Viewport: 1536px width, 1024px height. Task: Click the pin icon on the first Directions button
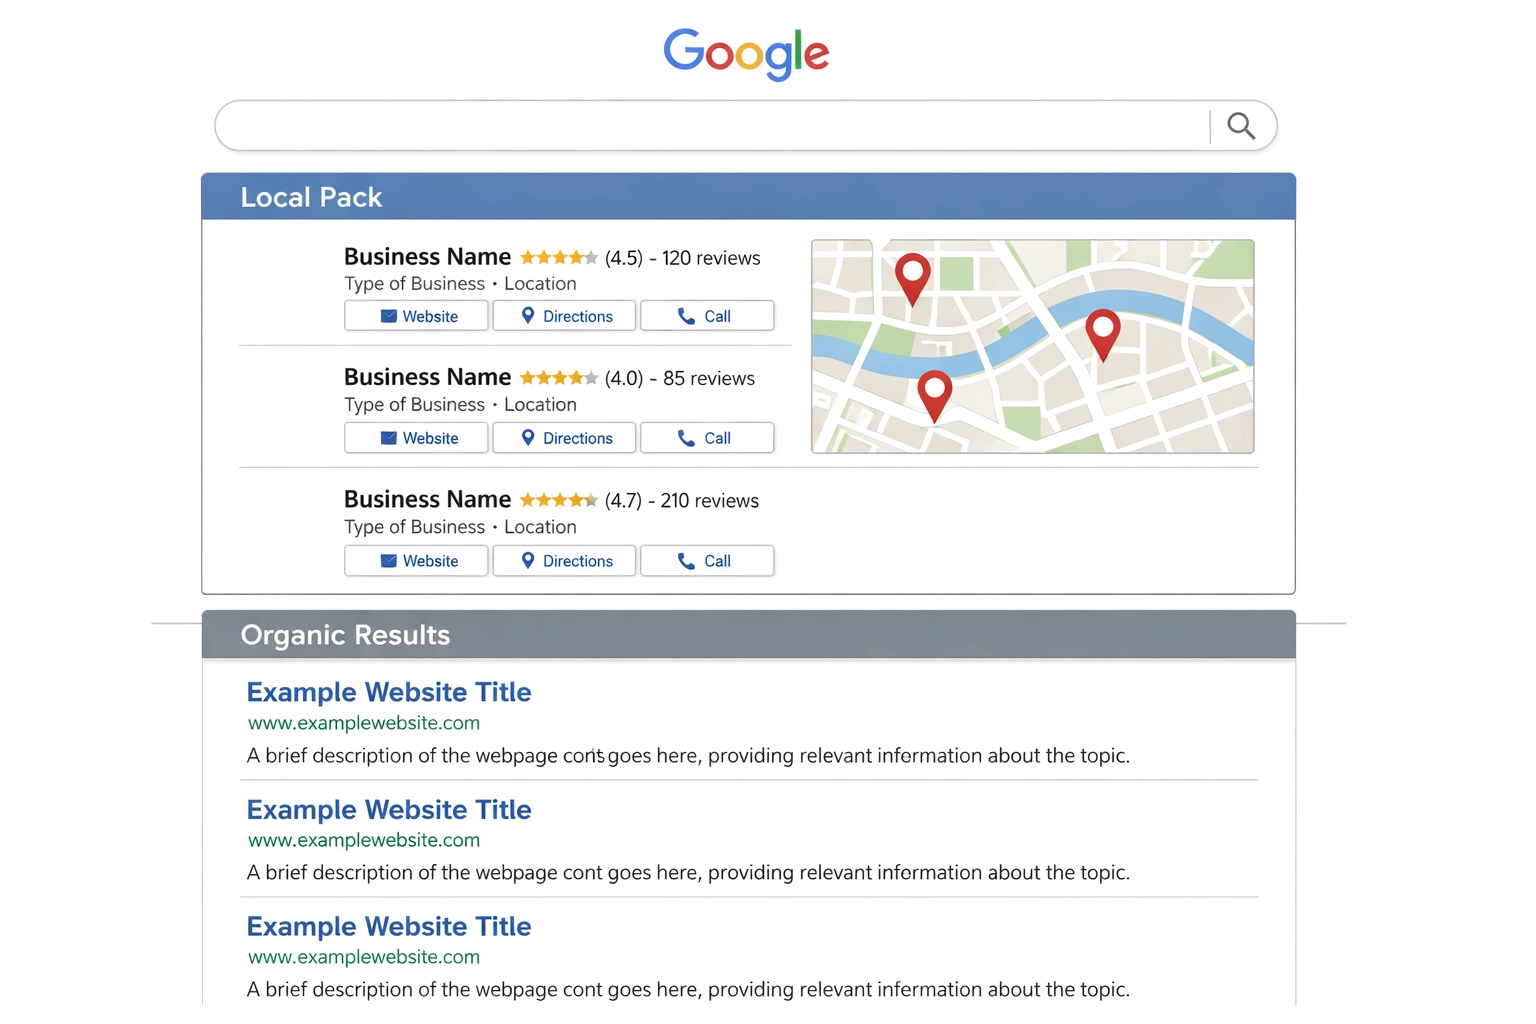(529, 315)
